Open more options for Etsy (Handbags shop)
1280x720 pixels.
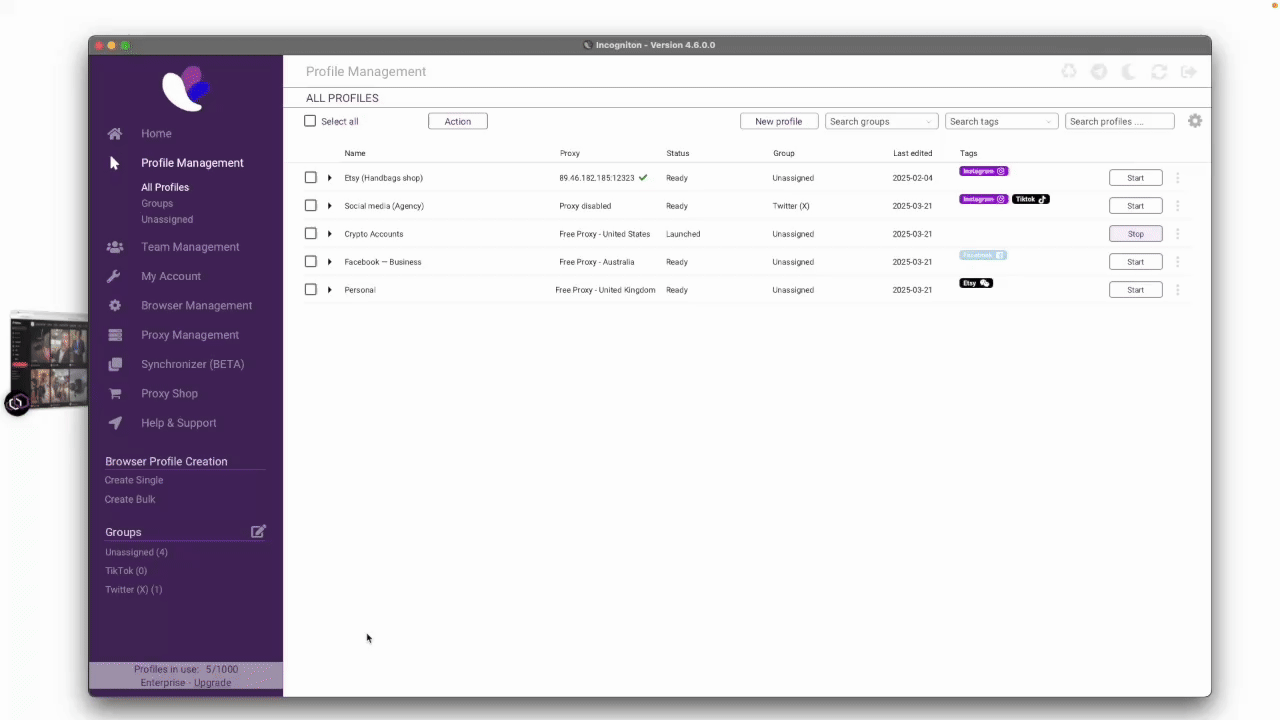[x=1177, y=178]
